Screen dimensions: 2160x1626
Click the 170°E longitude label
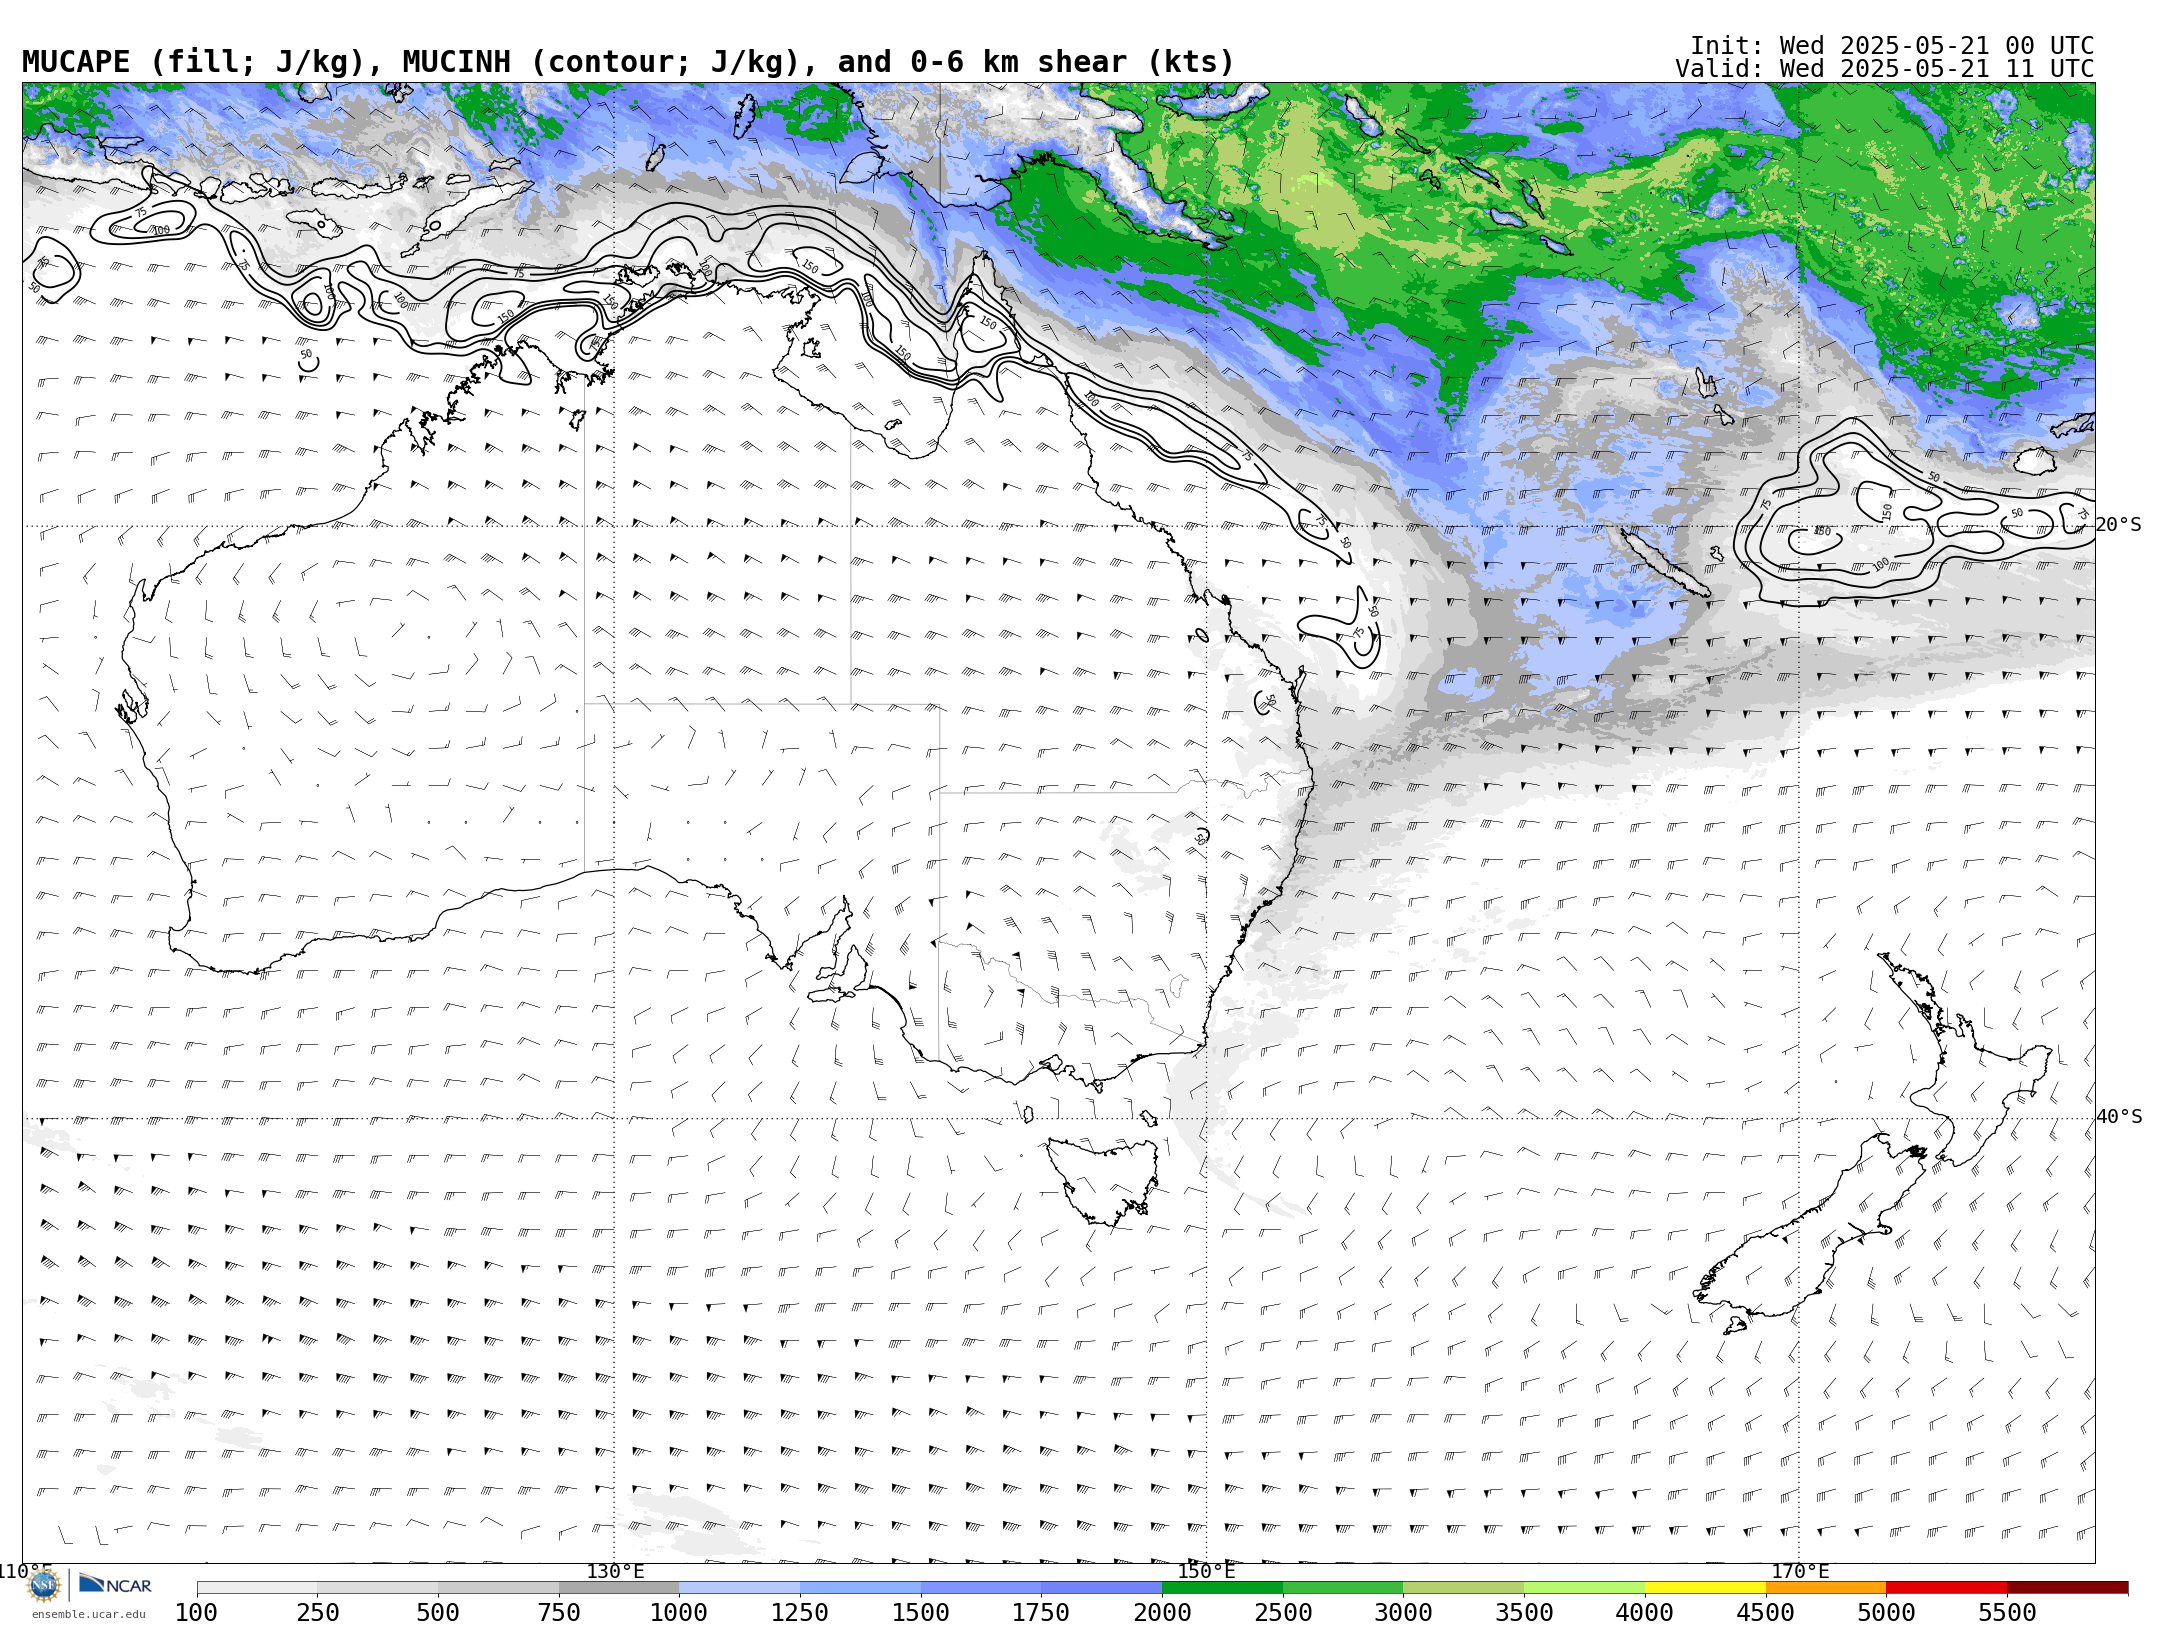(x=1800, y=1572)
